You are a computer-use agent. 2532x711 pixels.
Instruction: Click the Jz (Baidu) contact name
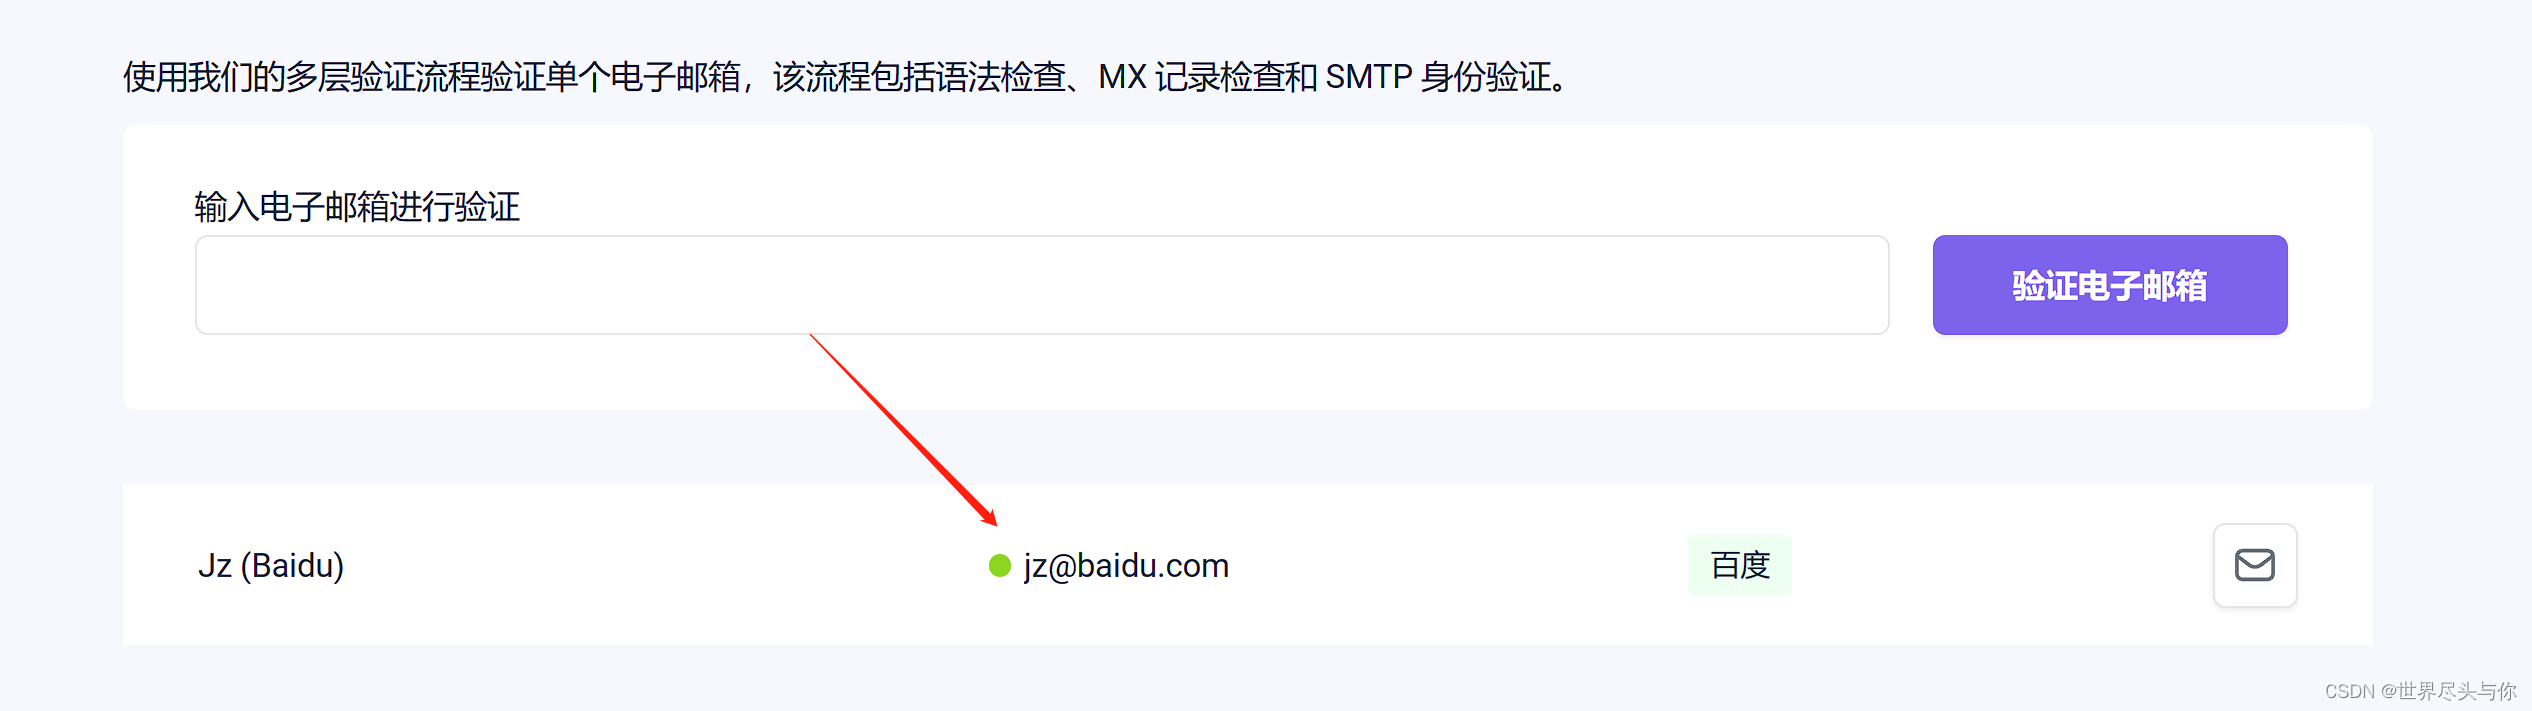271,566
